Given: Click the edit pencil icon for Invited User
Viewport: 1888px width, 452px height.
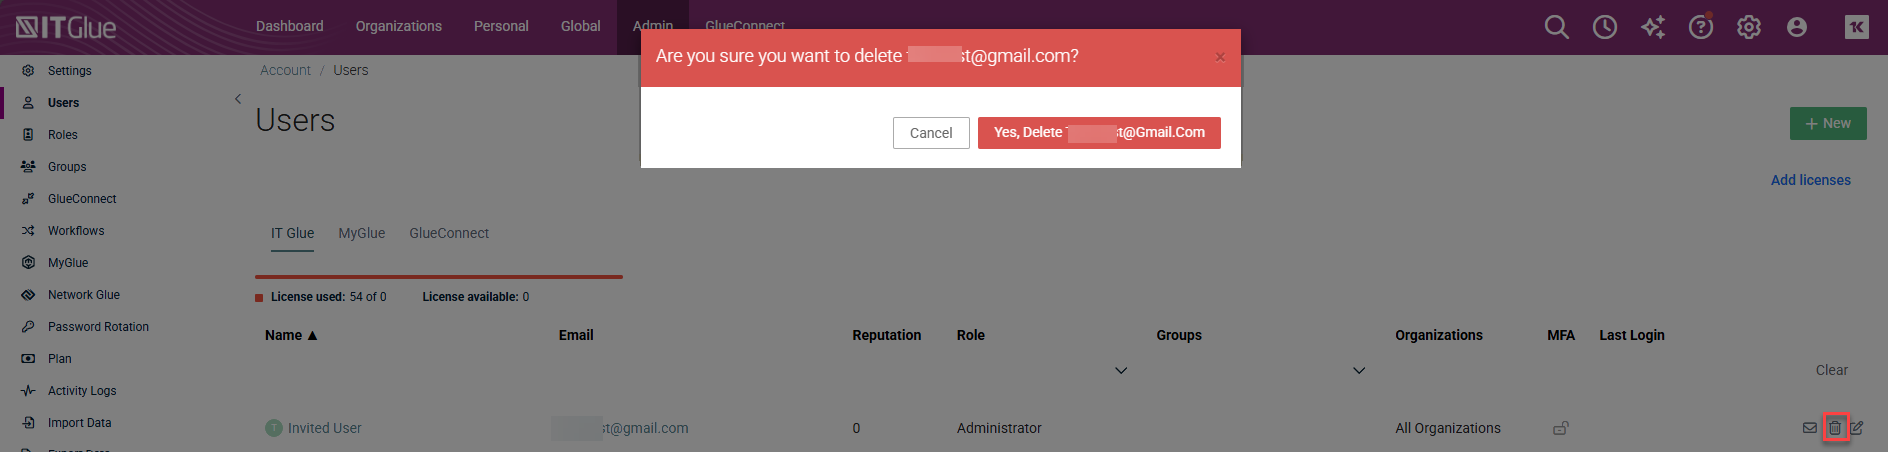Looking at the screenshot, I should (x=1857, y=428).
